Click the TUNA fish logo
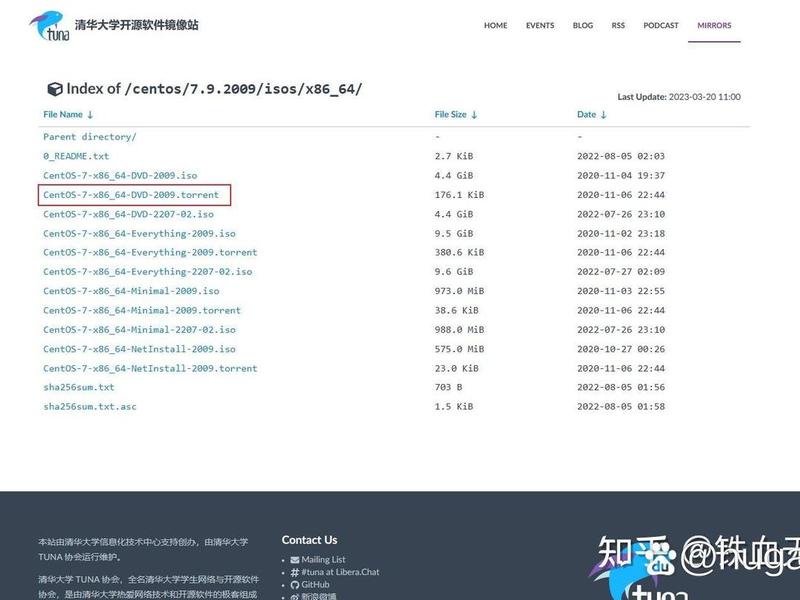800x600 pixels. click(x=49, y=26)
